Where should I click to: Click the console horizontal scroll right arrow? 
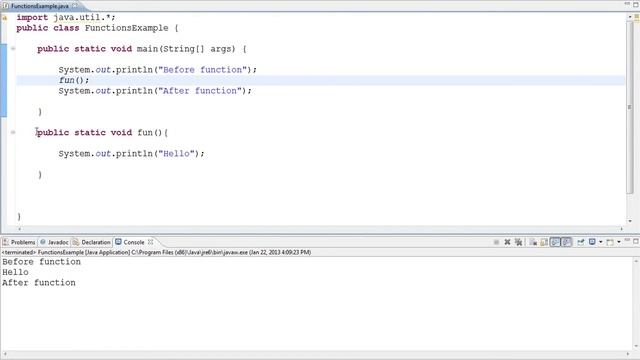pos(628,354)
